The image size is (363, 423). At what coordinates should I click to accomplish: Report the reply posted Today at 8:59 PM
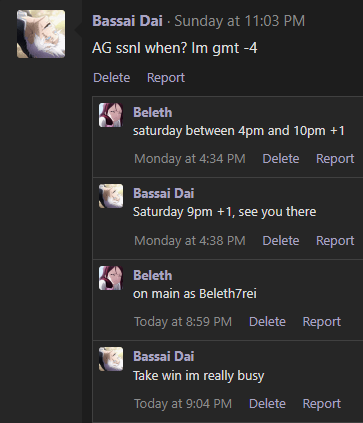click(322, 322)
